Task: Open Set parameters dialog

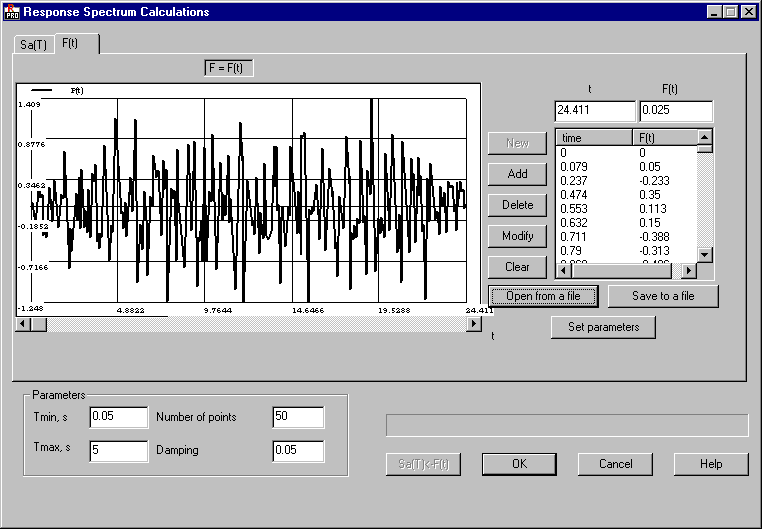Action: point(604,327)
